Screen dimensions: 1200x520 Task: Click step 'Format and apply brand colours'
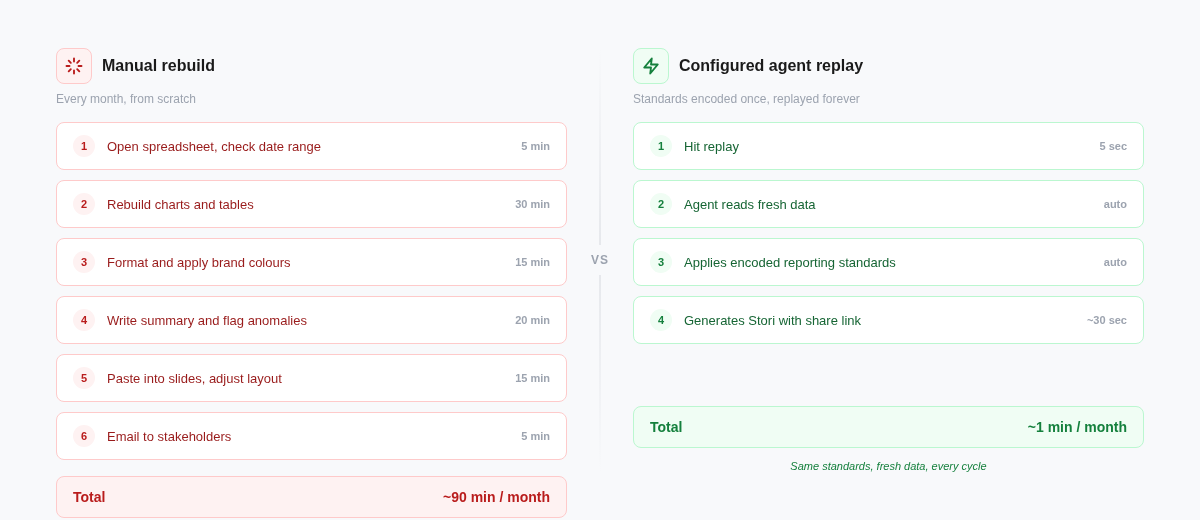coord(311,262)
